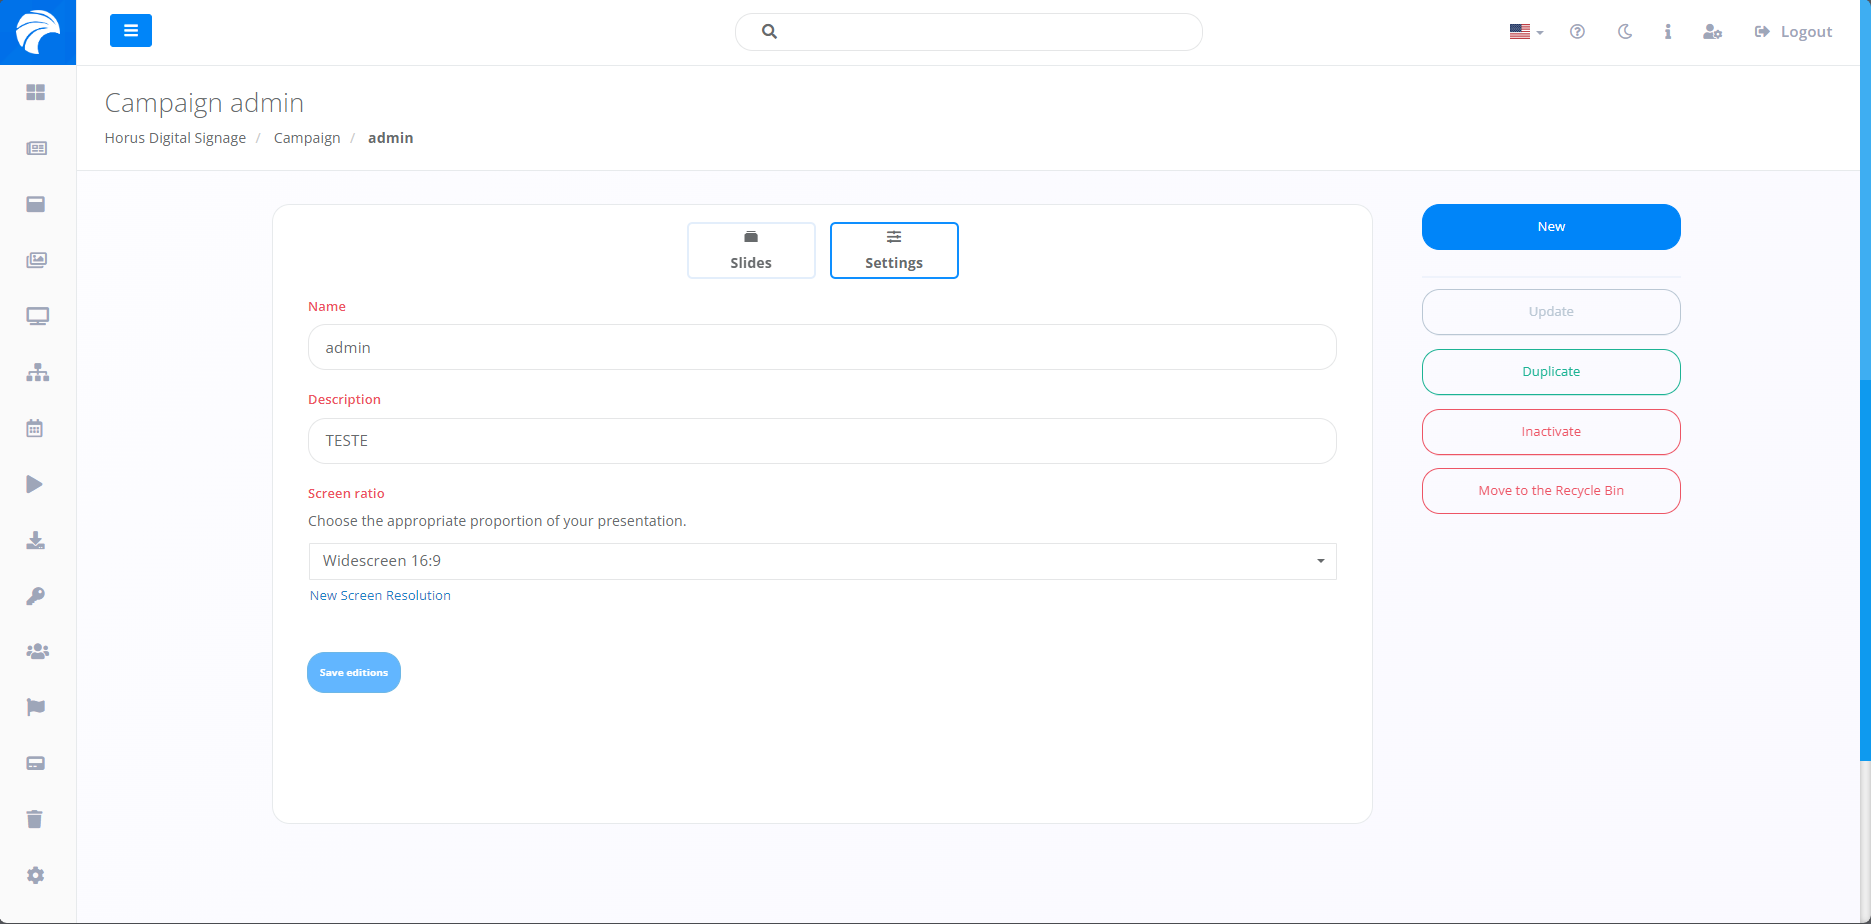Click the Duplicate button
Image resolution: width=1871 pixels, height=924 pixels.
pos(1551,372)
